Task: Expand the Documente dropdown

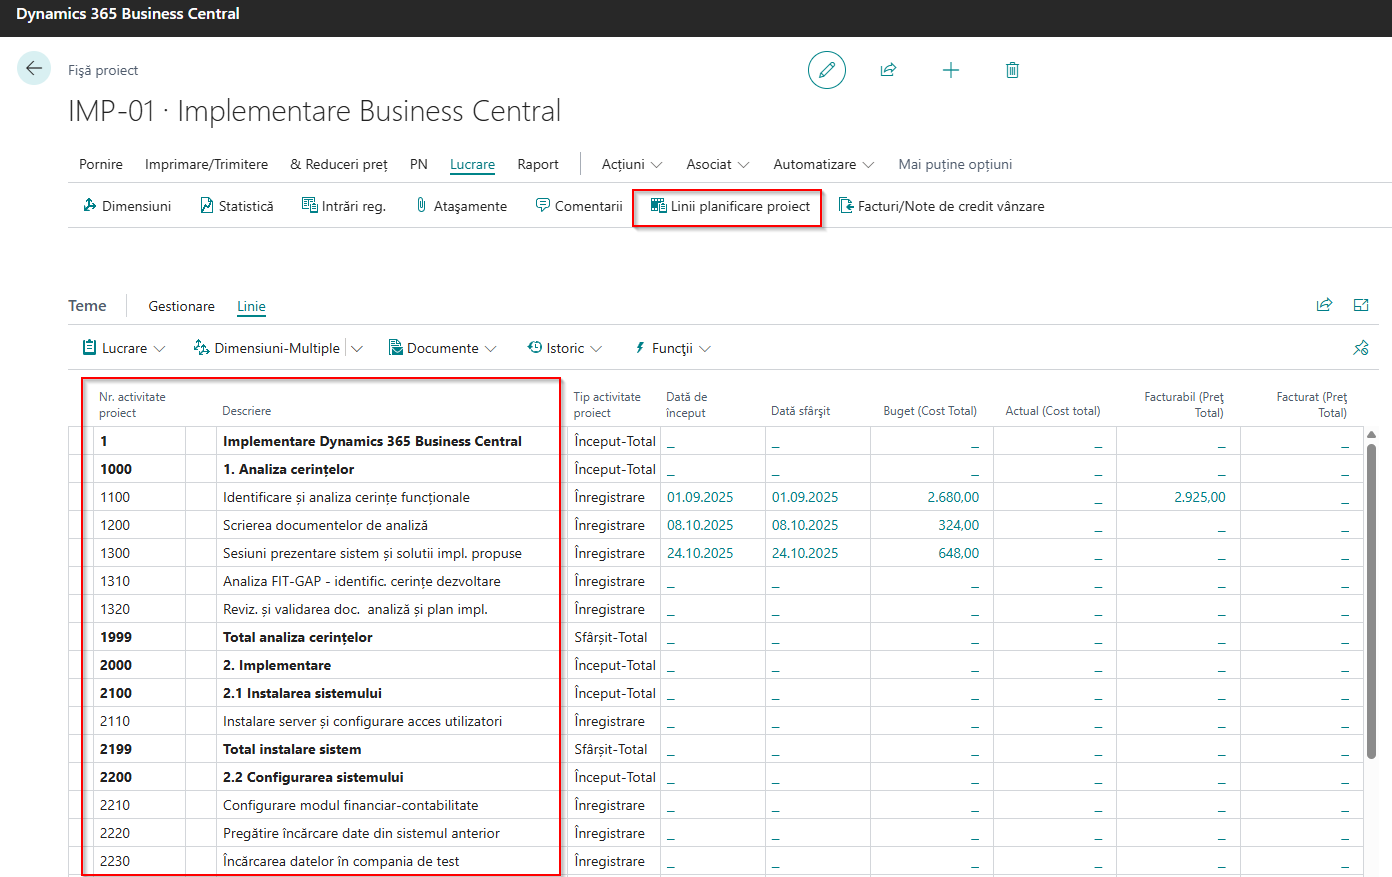Action: (442, 349)
